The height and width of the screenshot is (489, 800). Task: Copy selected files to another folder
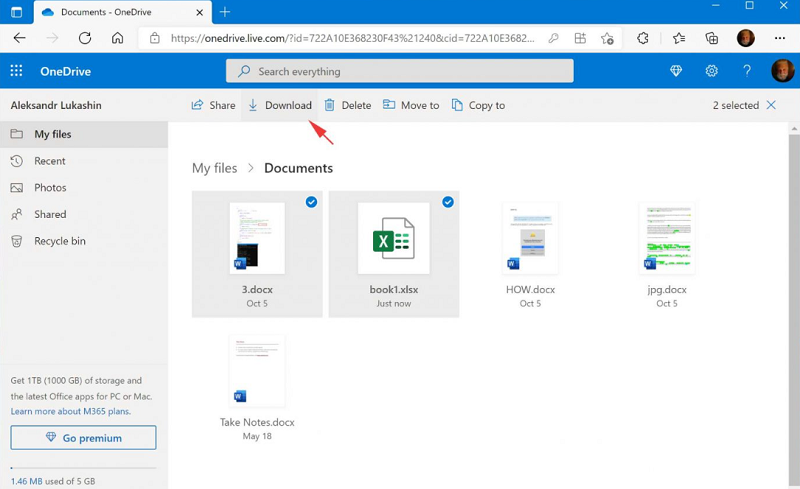click(479, 105)
